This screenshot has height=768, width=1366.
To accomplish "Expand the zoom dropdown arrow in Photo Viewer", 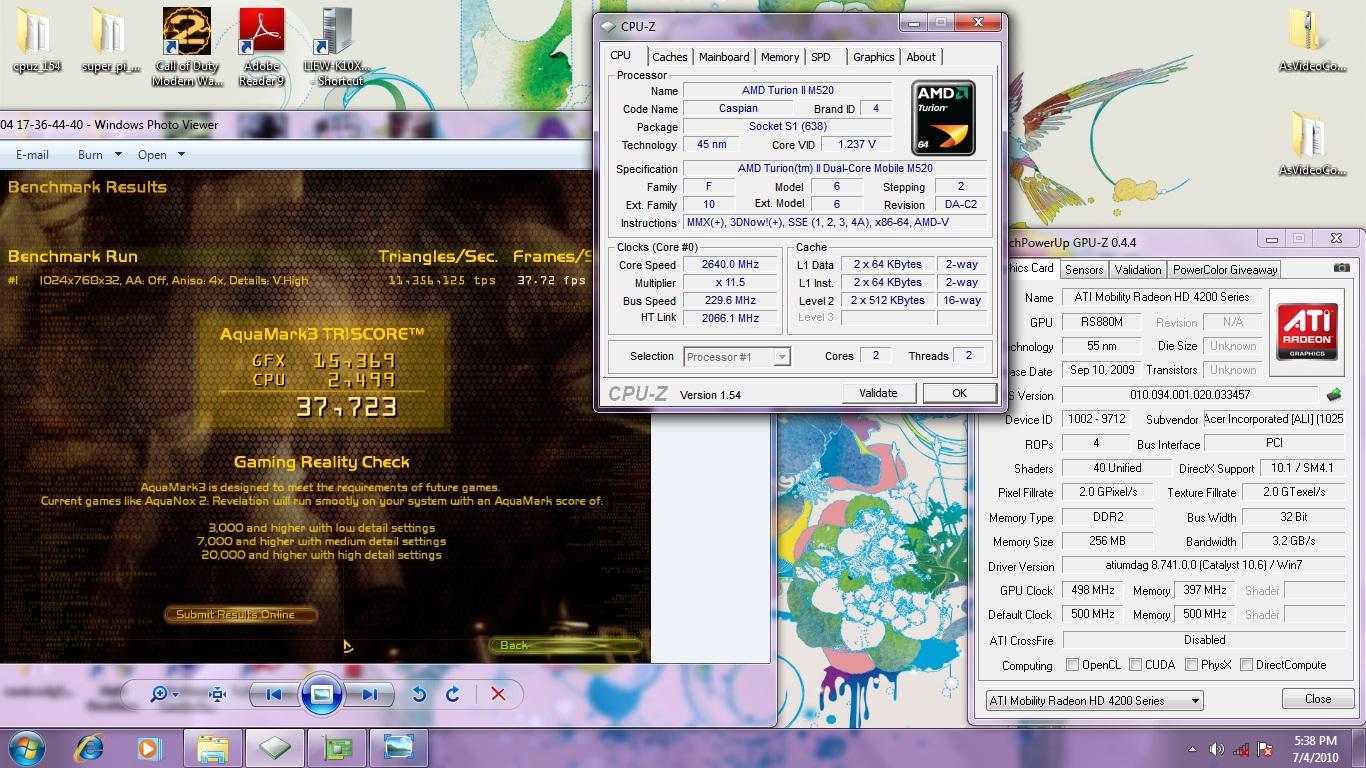I will pyautogui.click(x=176, y=694).
